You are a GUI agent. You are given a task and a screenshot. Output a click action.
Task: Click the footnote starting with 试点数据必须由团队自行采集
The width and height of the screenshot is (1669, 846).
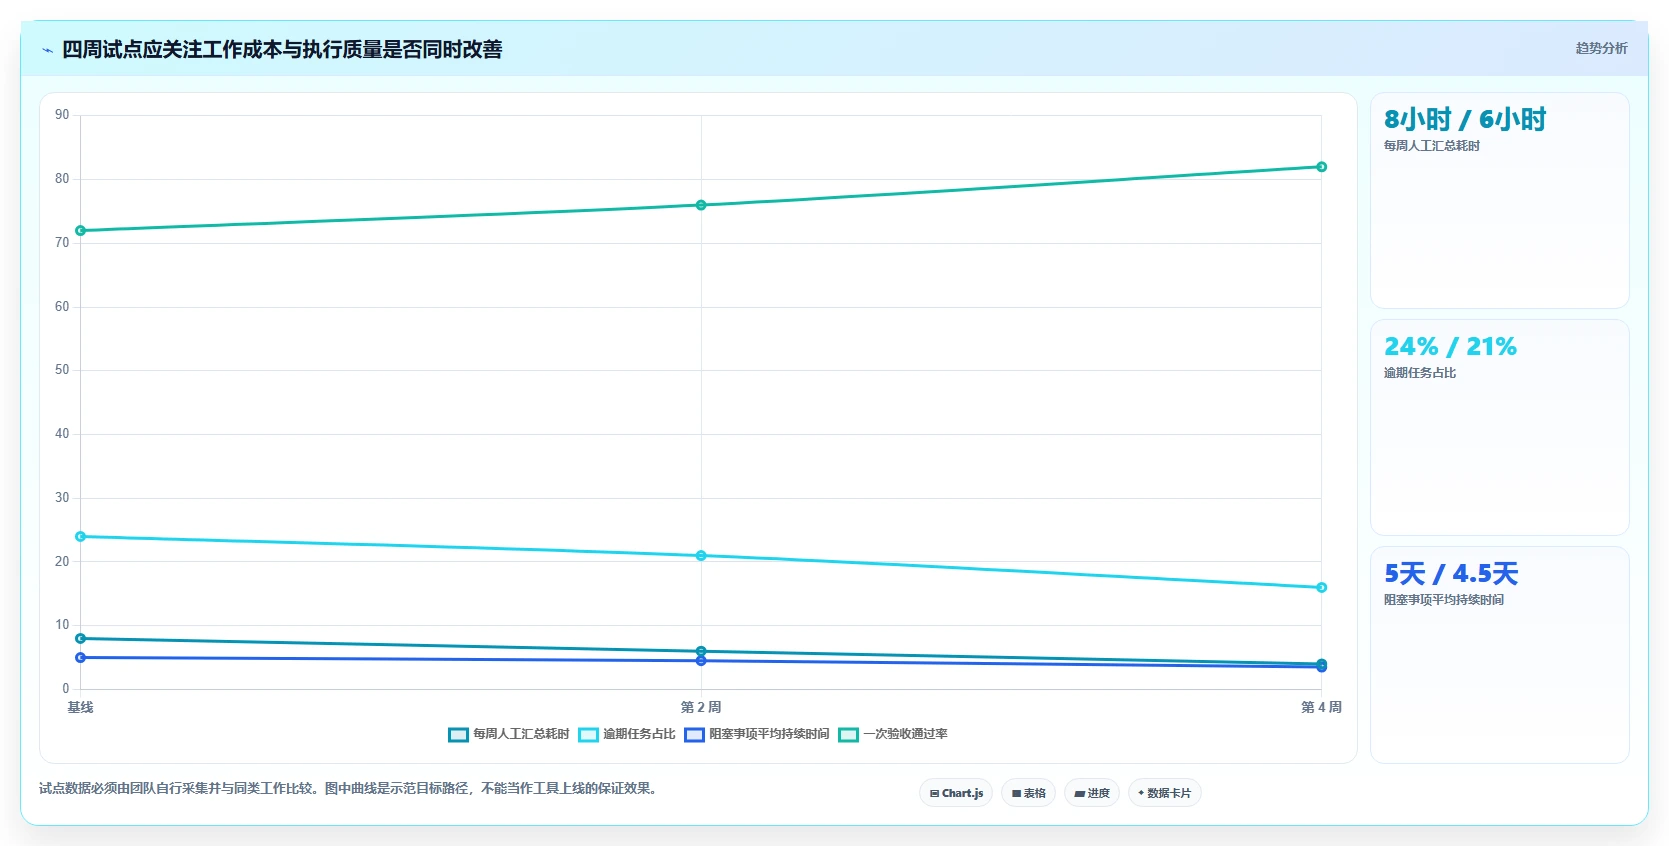click(350, 789)
